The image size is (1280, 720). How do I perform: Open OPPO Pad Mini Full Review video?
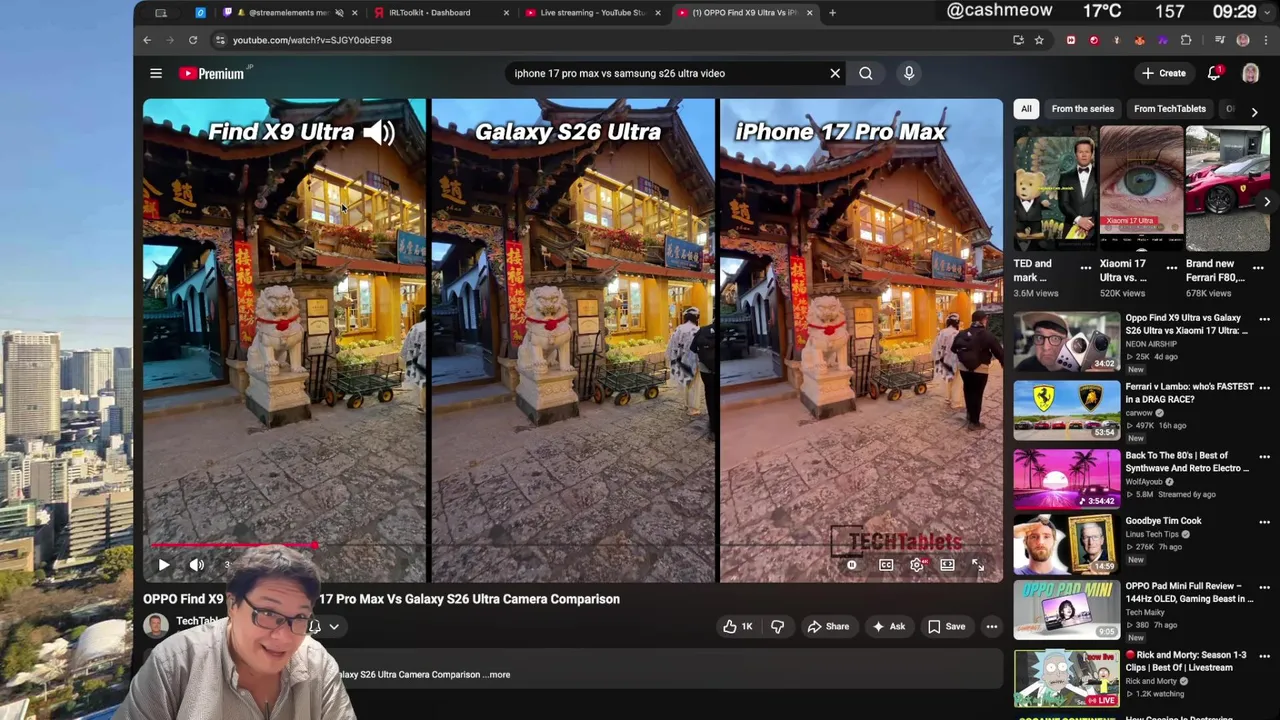pyautogui.click(x=1067, y=610)
